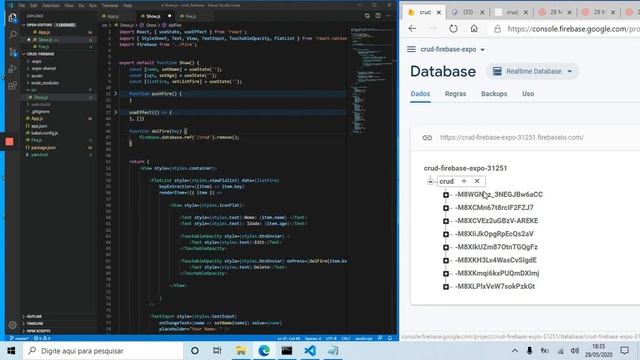Viewport: 640px width, 360px height.
Task: Click the microphone icon in system tray
Action: click(x=529, y=351)
